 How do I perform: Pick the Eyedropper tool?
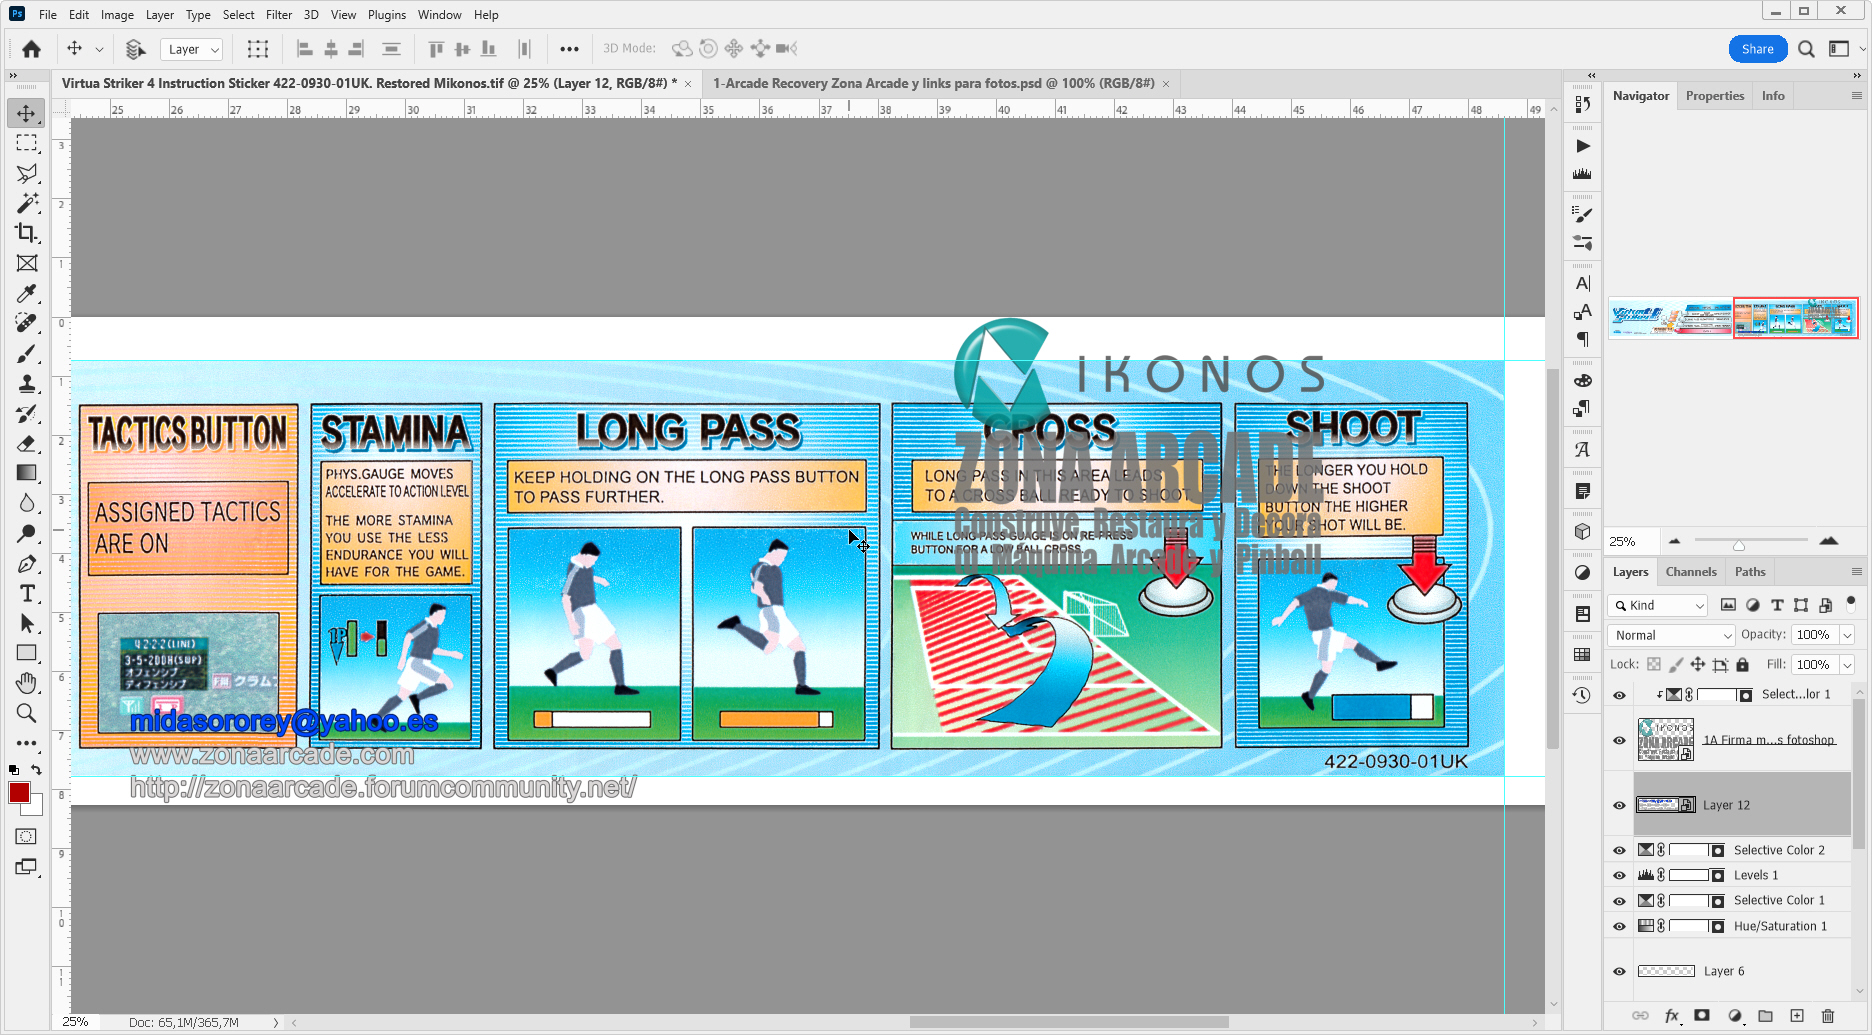pyautogui.click(x=27, y=293)
